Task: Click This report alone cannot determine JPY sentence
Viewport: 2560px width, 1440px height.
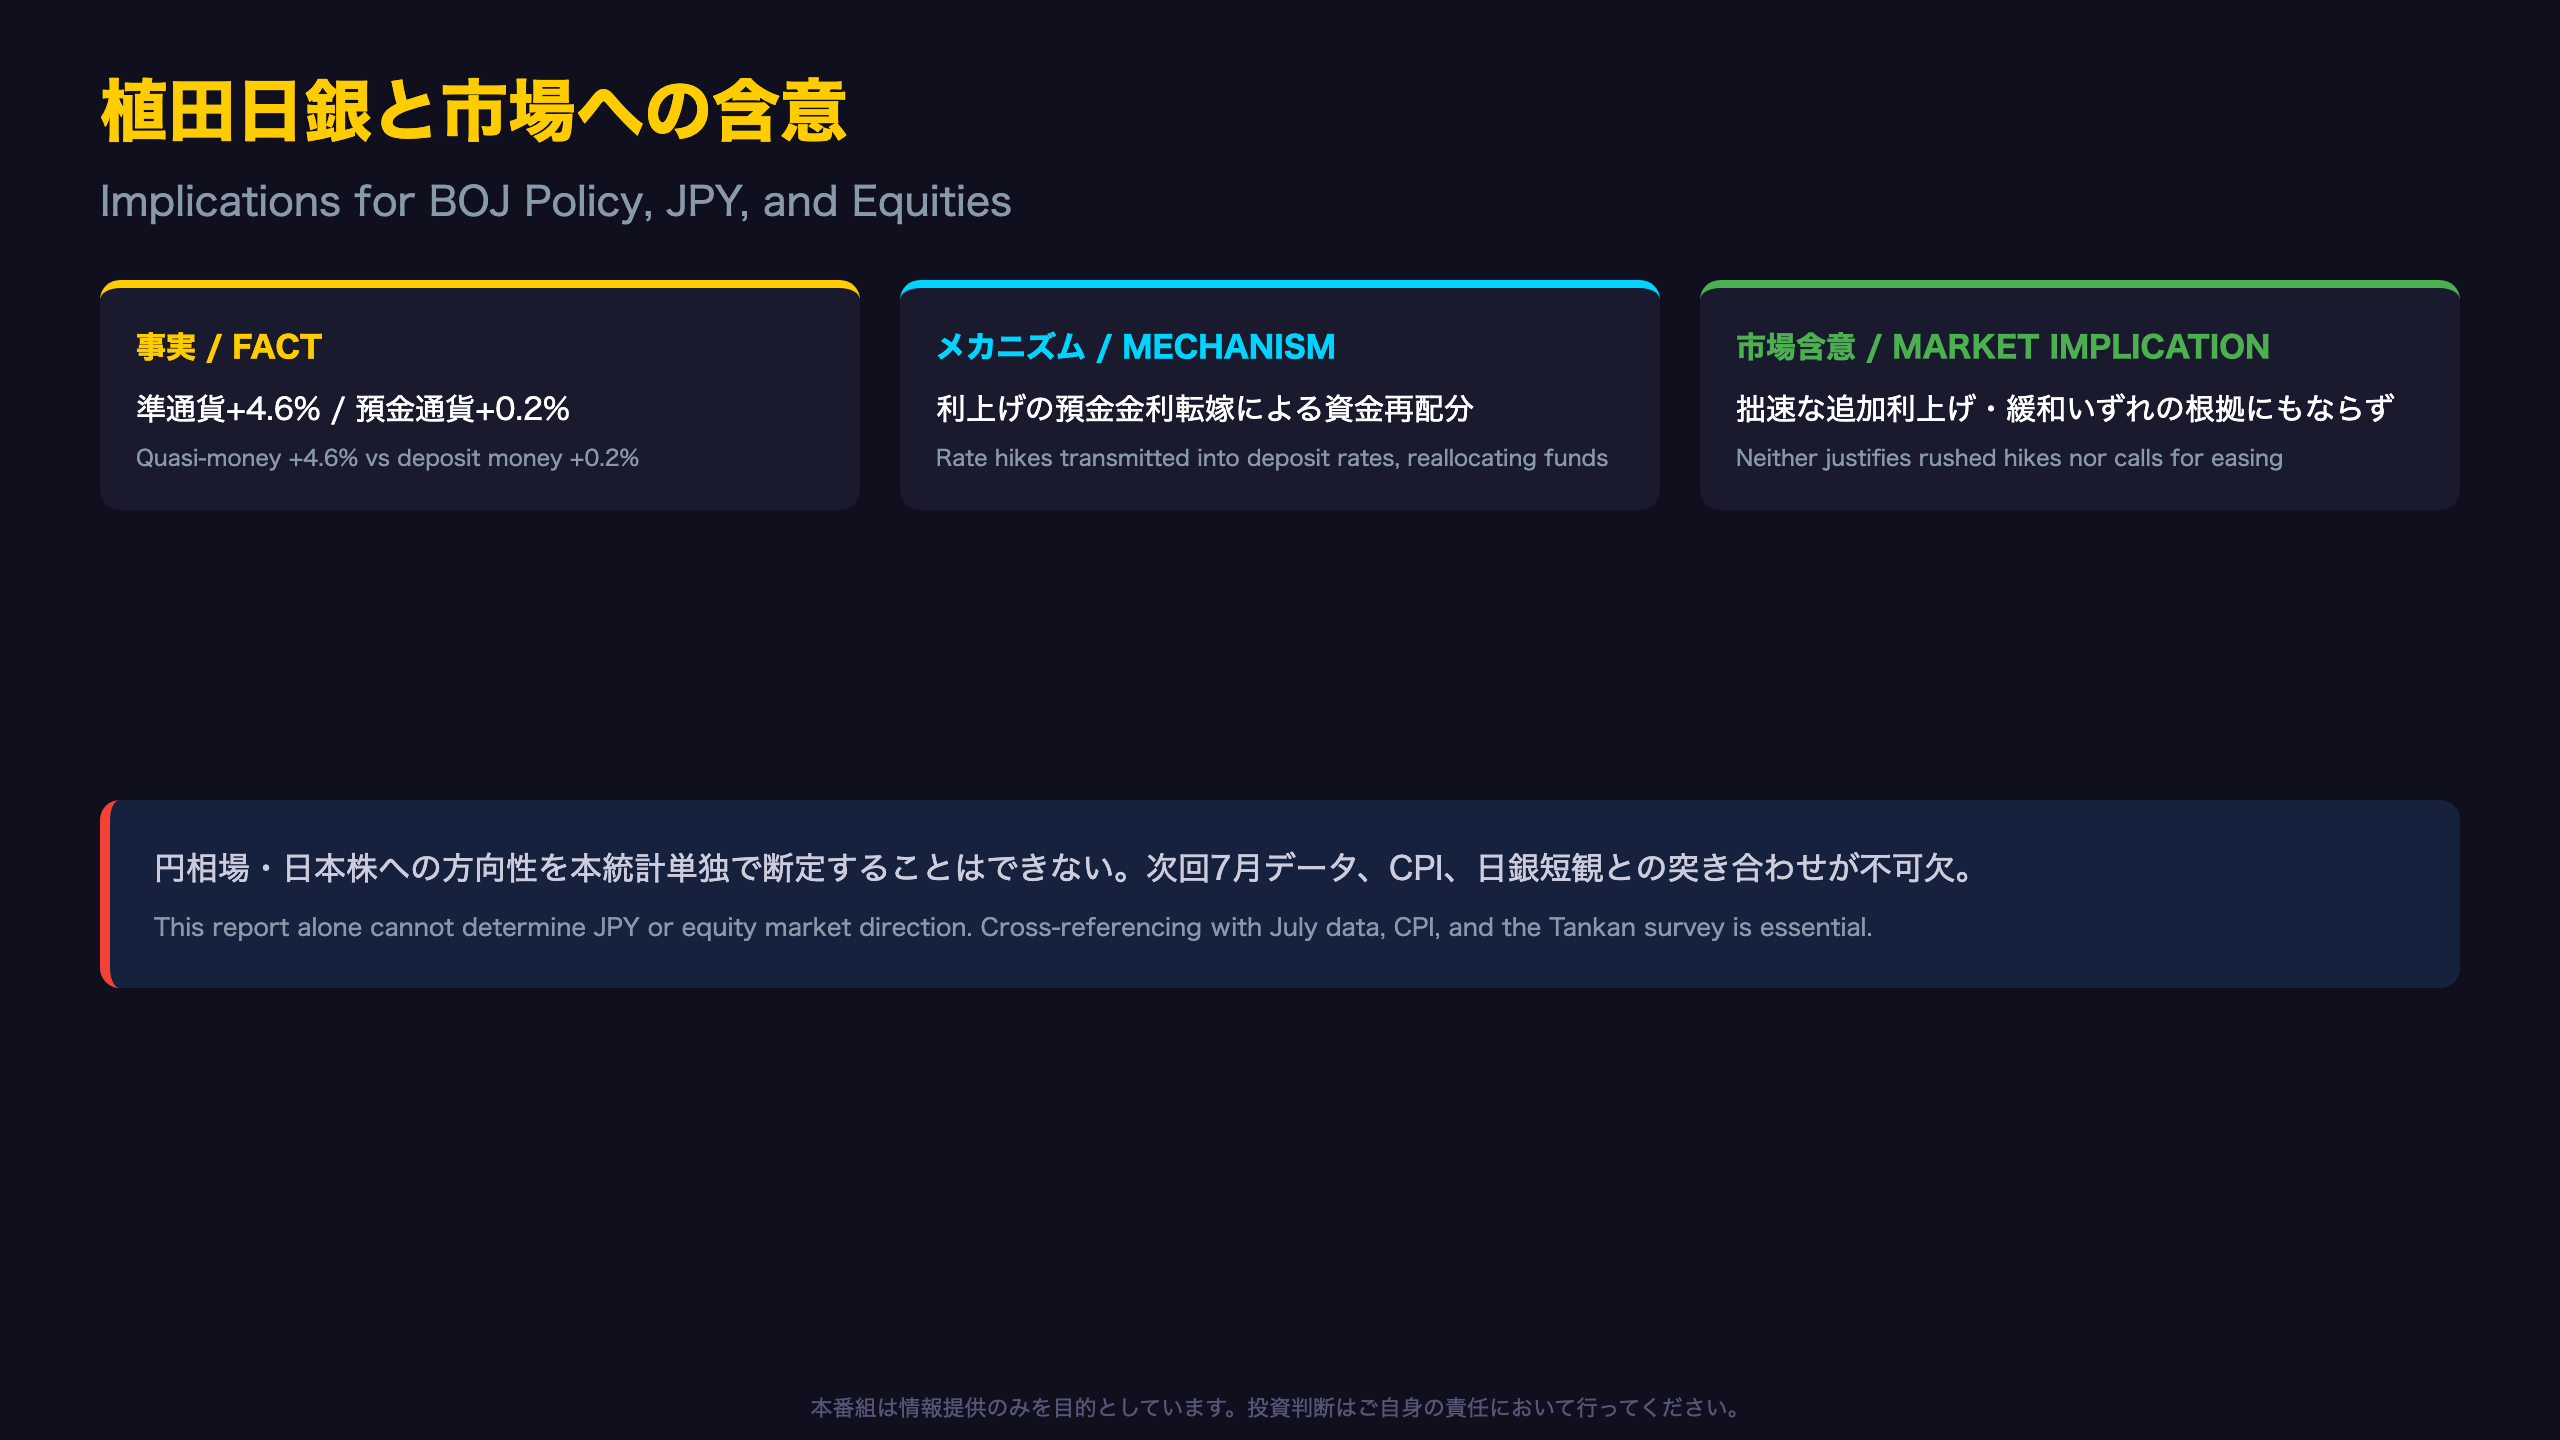Action: [x=1013, y=927]
